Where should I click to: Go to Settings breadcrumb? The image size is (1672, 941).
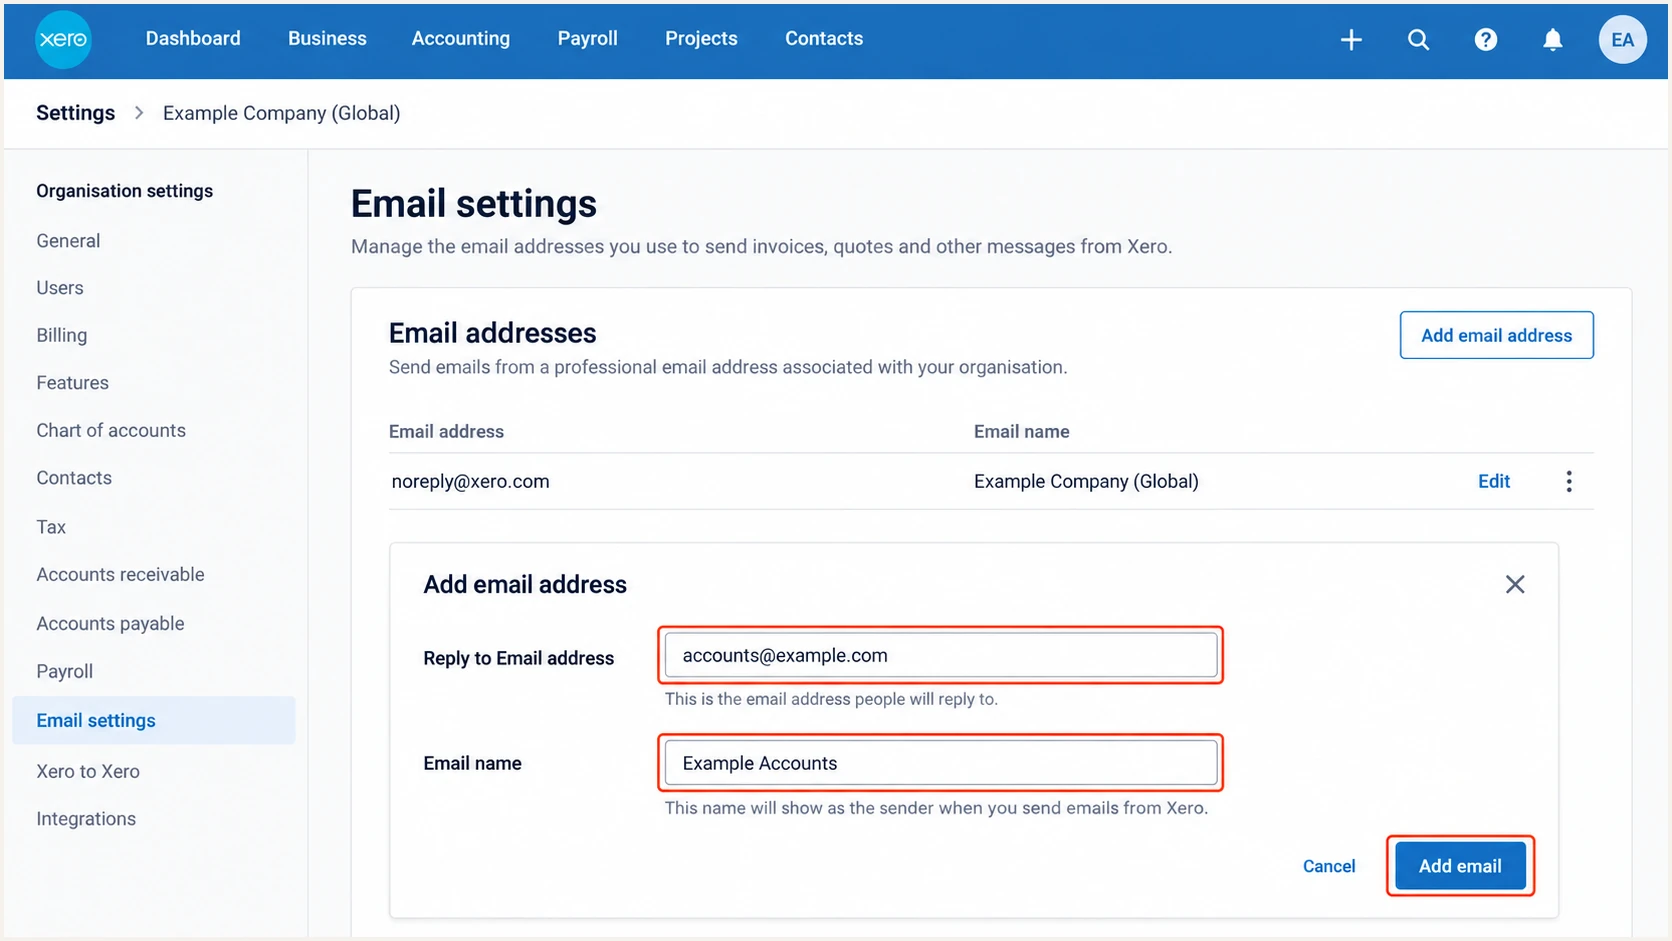[76, 113]
